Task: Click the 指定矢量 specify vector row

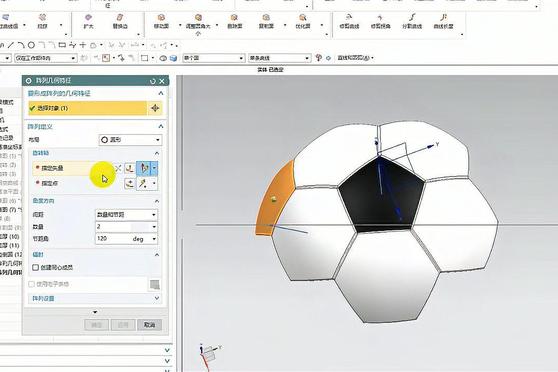Action: click(x=73, y=168)
